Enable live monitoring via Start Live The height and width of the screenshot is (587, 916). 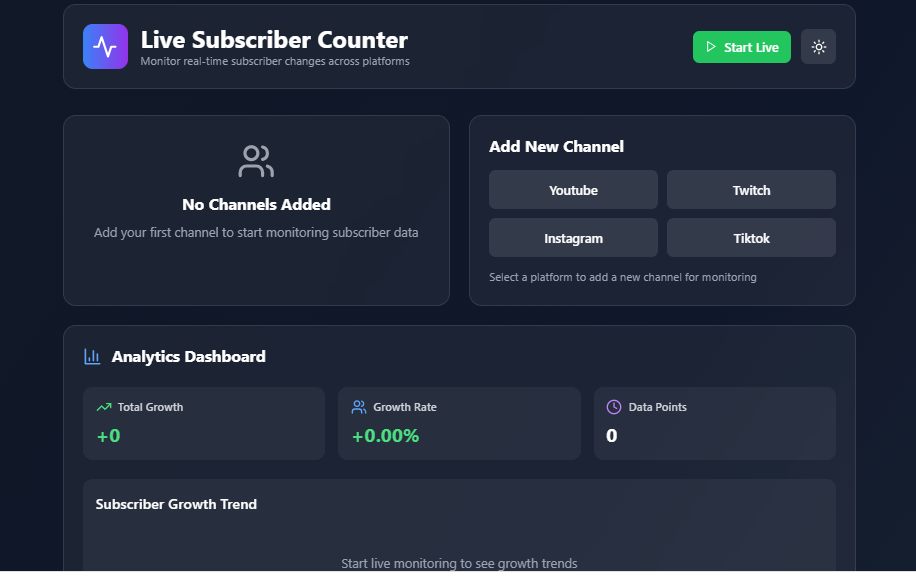(741, 47)
